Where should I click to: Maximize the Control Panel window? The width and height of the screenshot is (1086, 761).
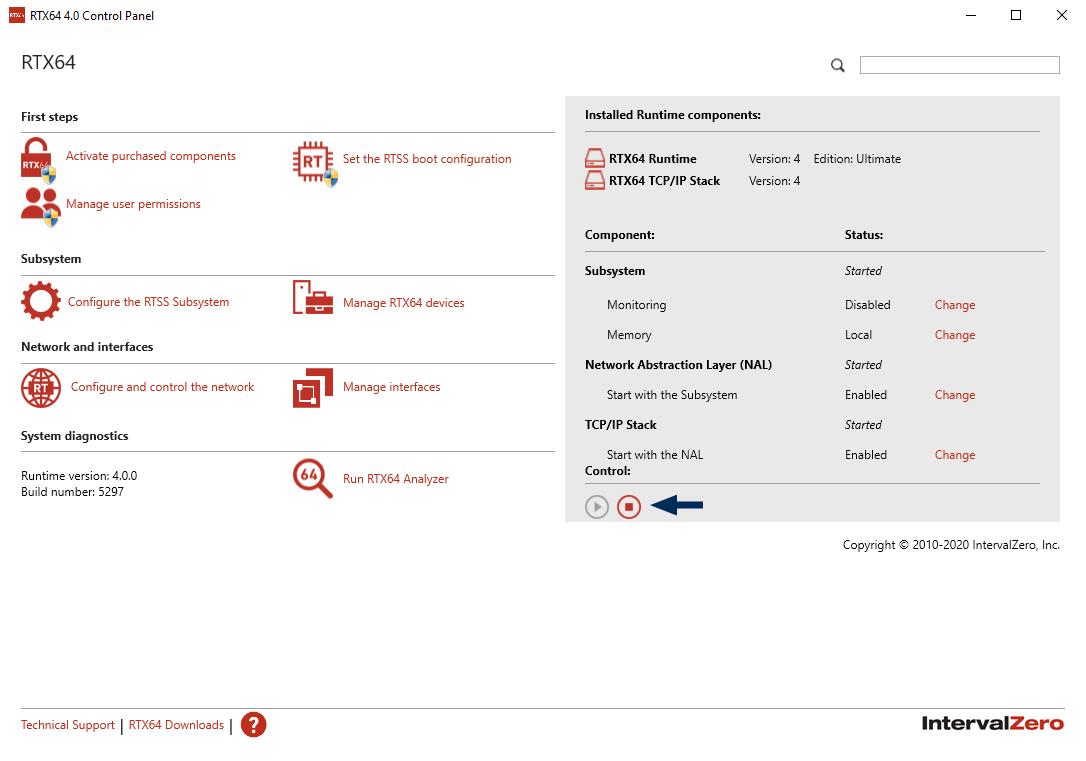[1016, 15]
